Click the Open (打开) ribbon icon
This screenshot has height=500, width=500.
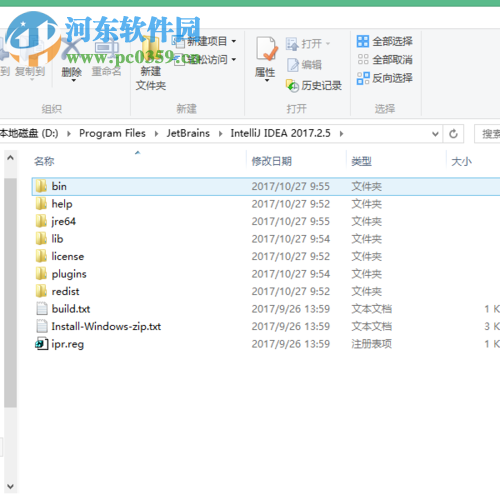pyautogui.click(x=292, y=44)
